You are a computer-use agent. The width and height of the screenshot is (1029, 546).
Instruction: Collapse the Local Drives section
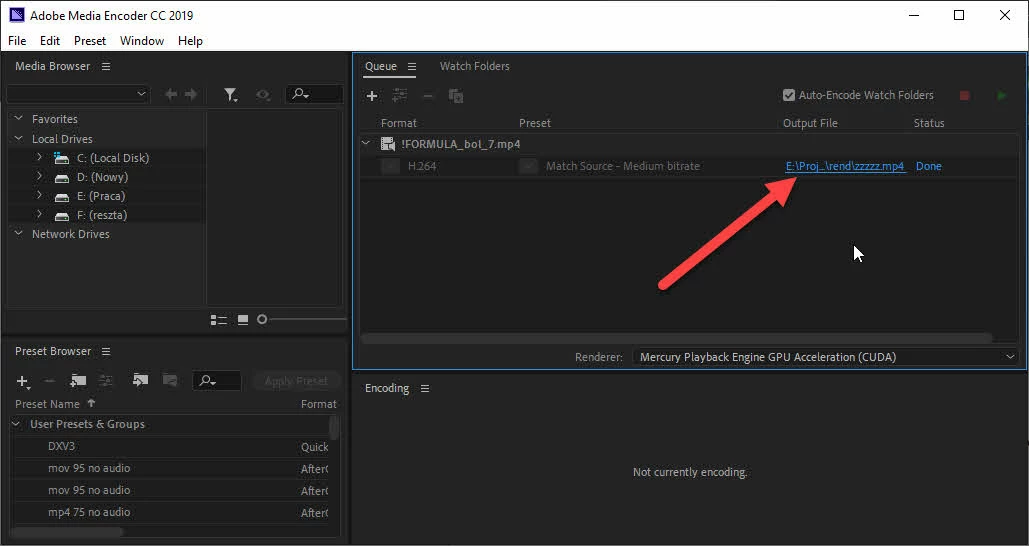click(x=18, y=138)
